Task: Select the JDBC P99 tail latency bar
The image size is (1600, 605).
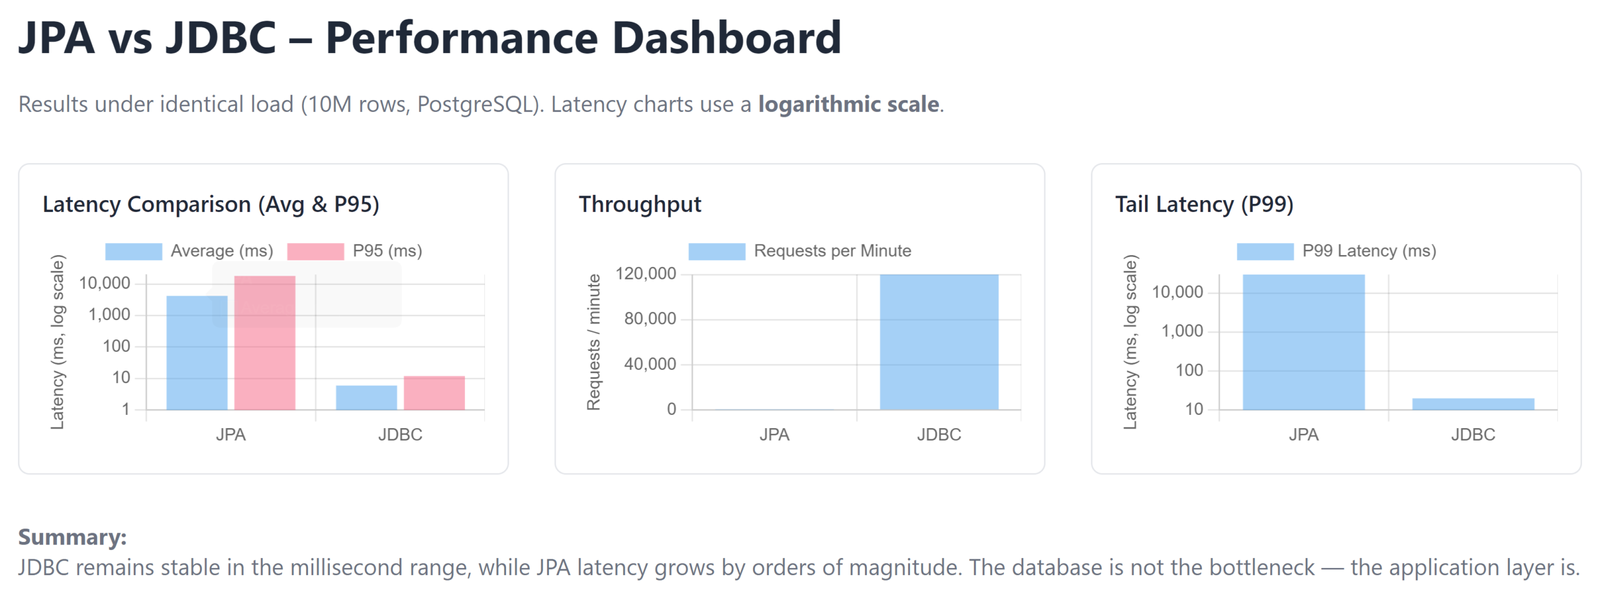Action: pos(1473,404)
